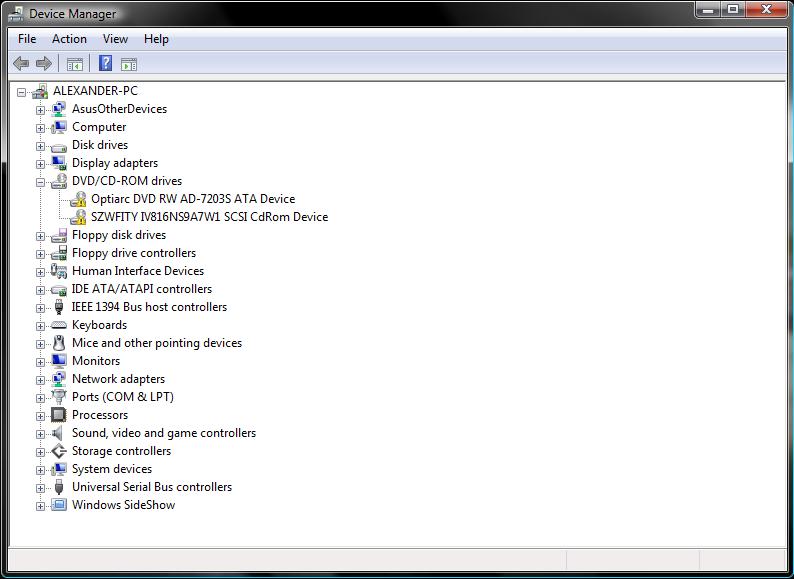Click the Floppy disk drives icon

click(x=59, y=235)
